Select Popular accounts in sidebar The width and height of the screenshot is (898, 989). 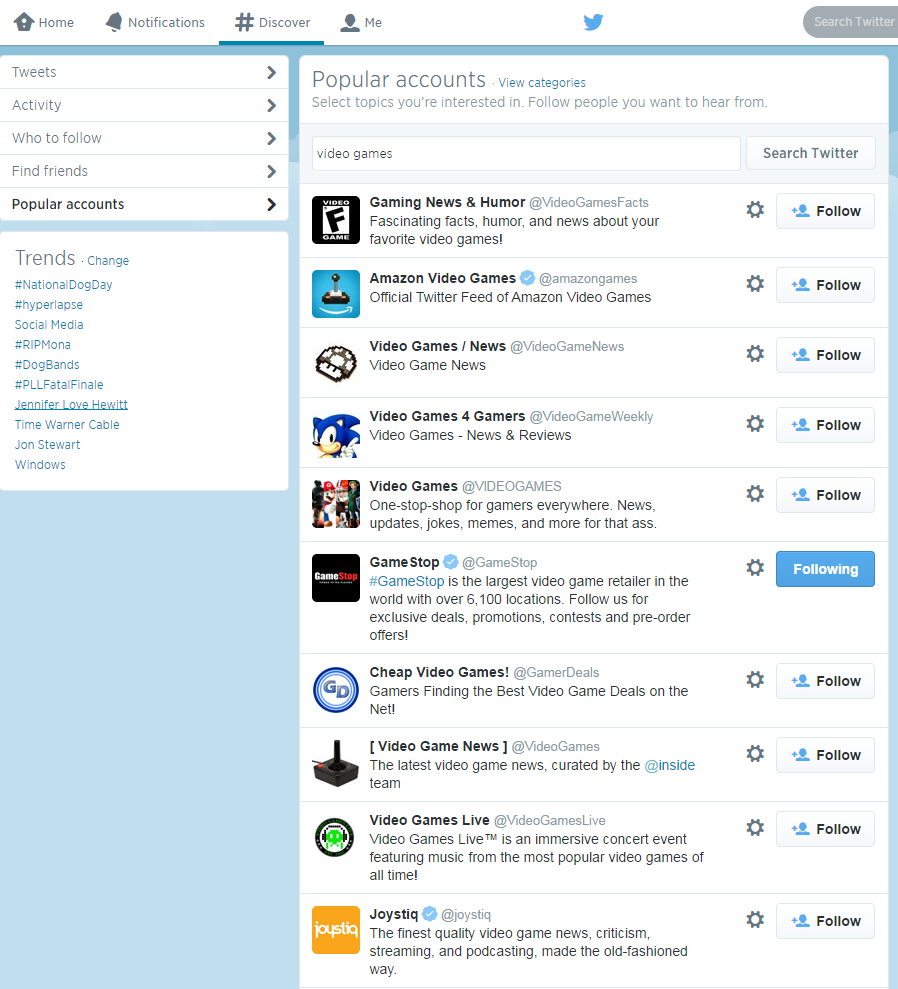coord(144,204)
